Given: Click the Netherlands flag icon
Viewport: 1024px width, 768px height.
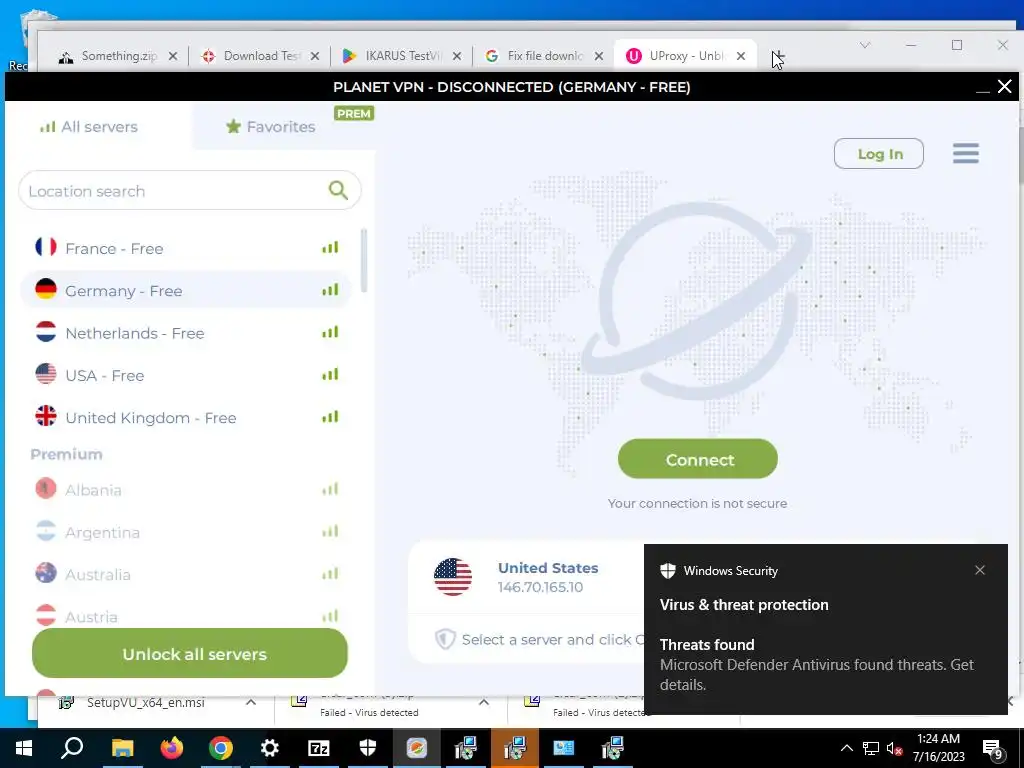Looking at the screenshot, I should pyautogui.click(x=46, y=332).
